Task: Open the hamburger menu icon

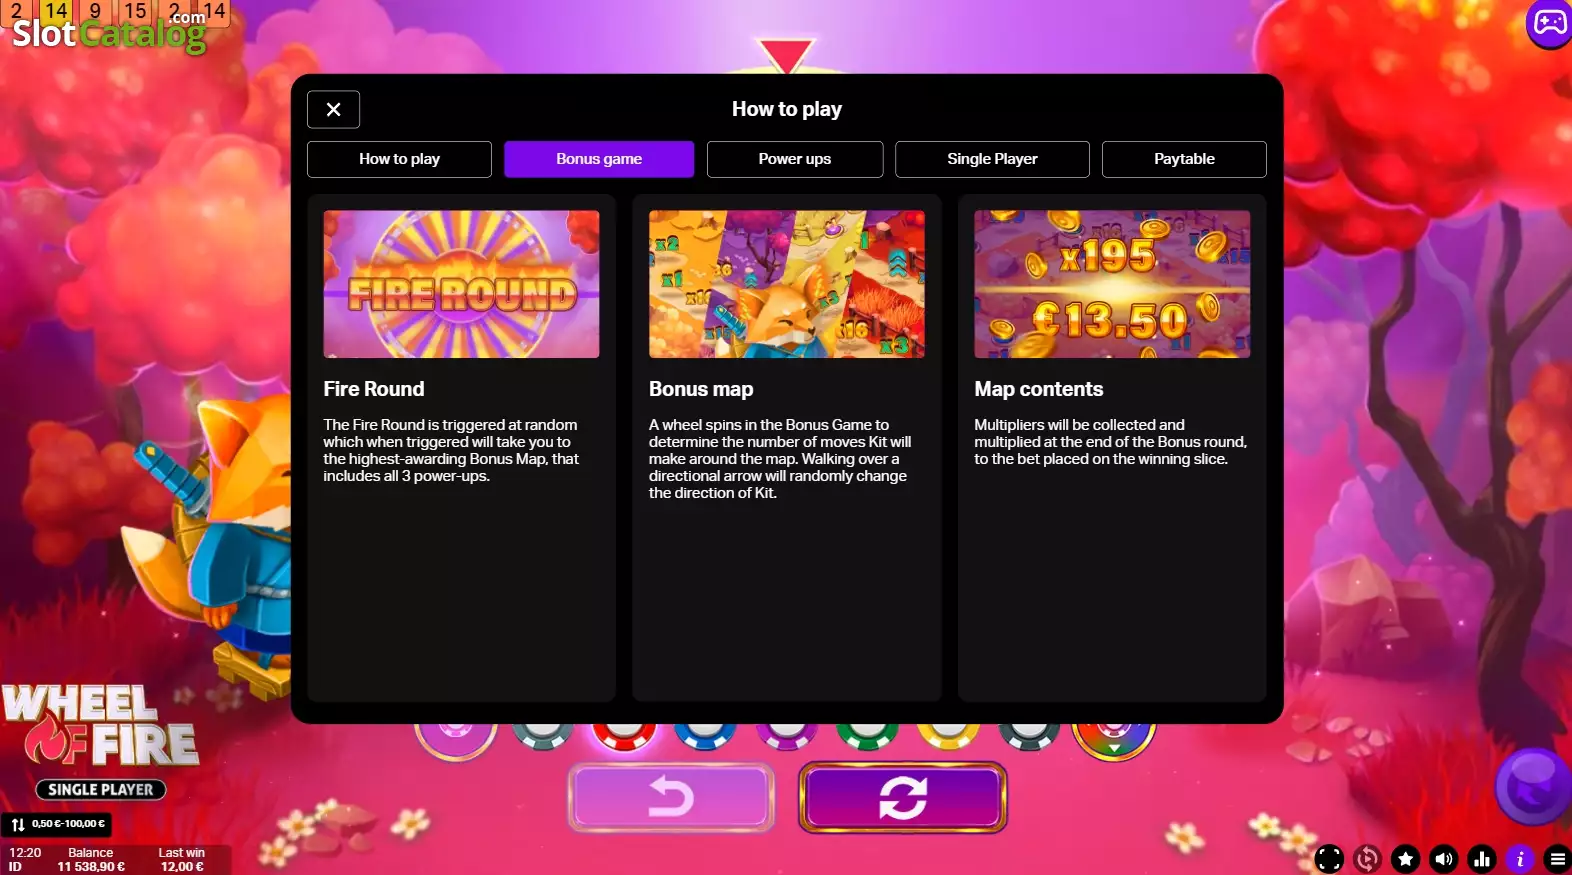Action: coord(1558,858)
